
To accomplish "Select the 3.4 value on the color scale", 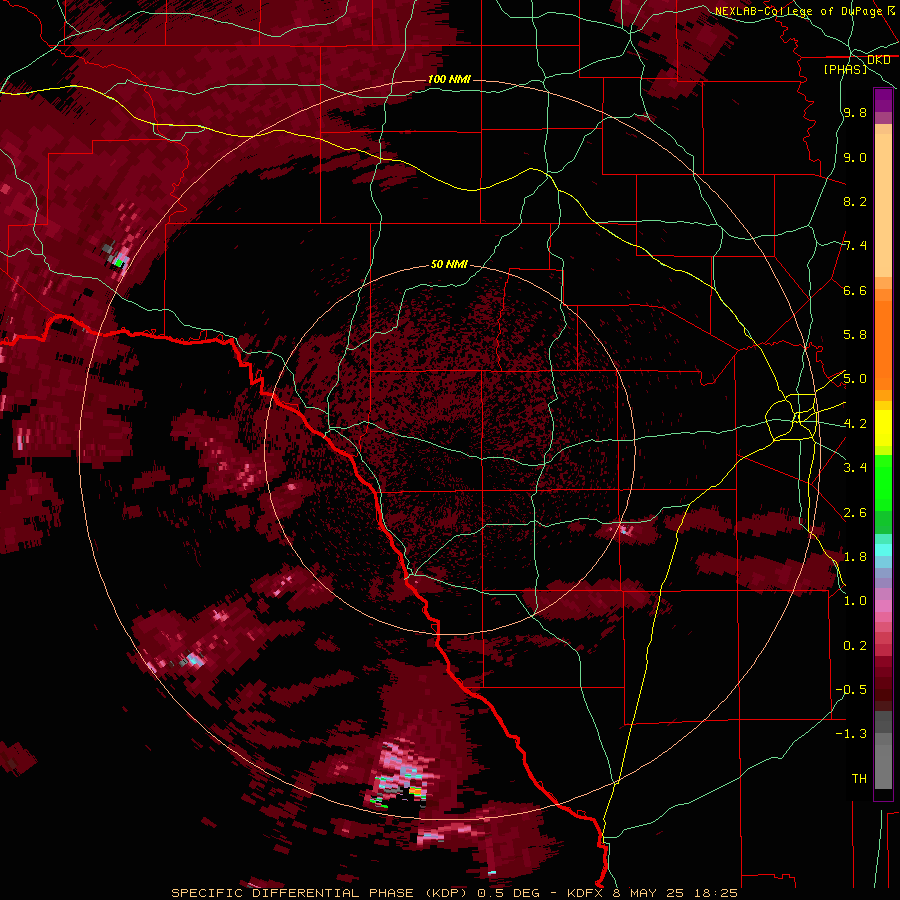I will click(x=855, y=468).
